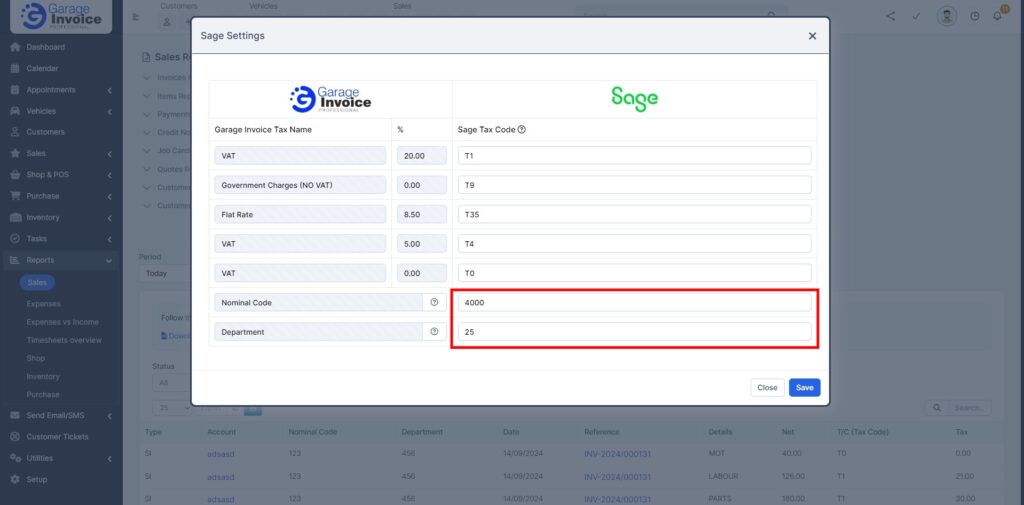Expand the Shop & POS submenu chevron
1024x505 pixels.
[x=110, y=175]
